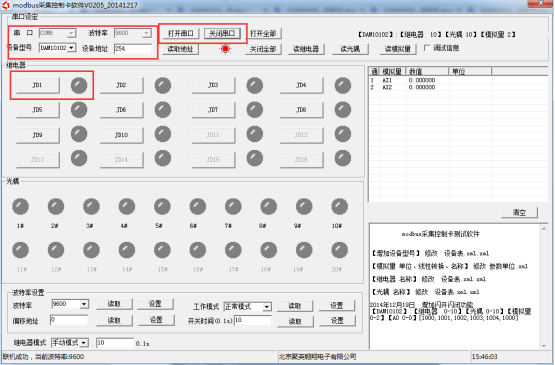Click the 偏移地址 input field
Screen dimensions: 555x365
tap(69, 320)
